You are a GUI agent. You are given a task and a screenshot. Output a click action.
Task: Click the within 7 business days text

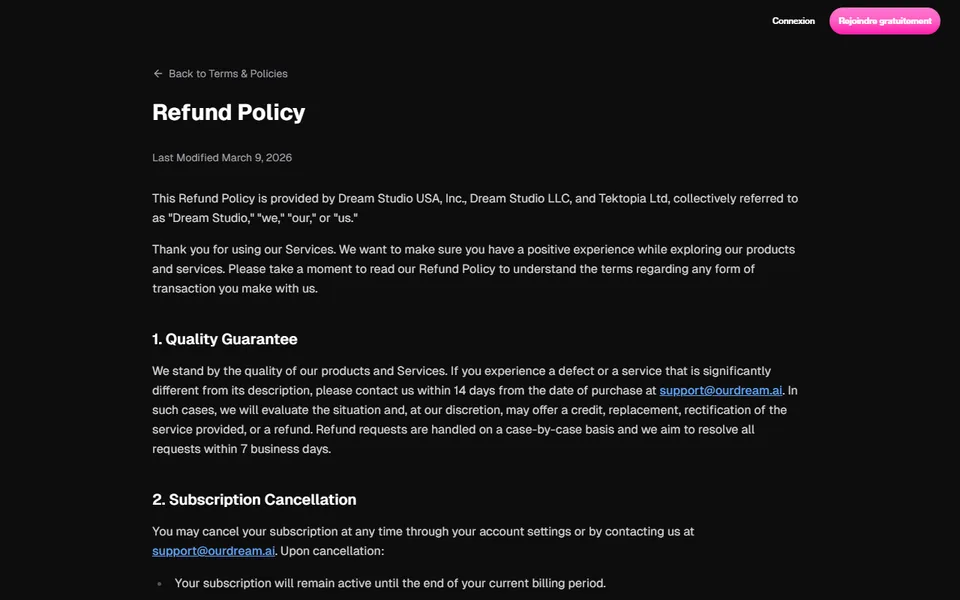point(285,449)
